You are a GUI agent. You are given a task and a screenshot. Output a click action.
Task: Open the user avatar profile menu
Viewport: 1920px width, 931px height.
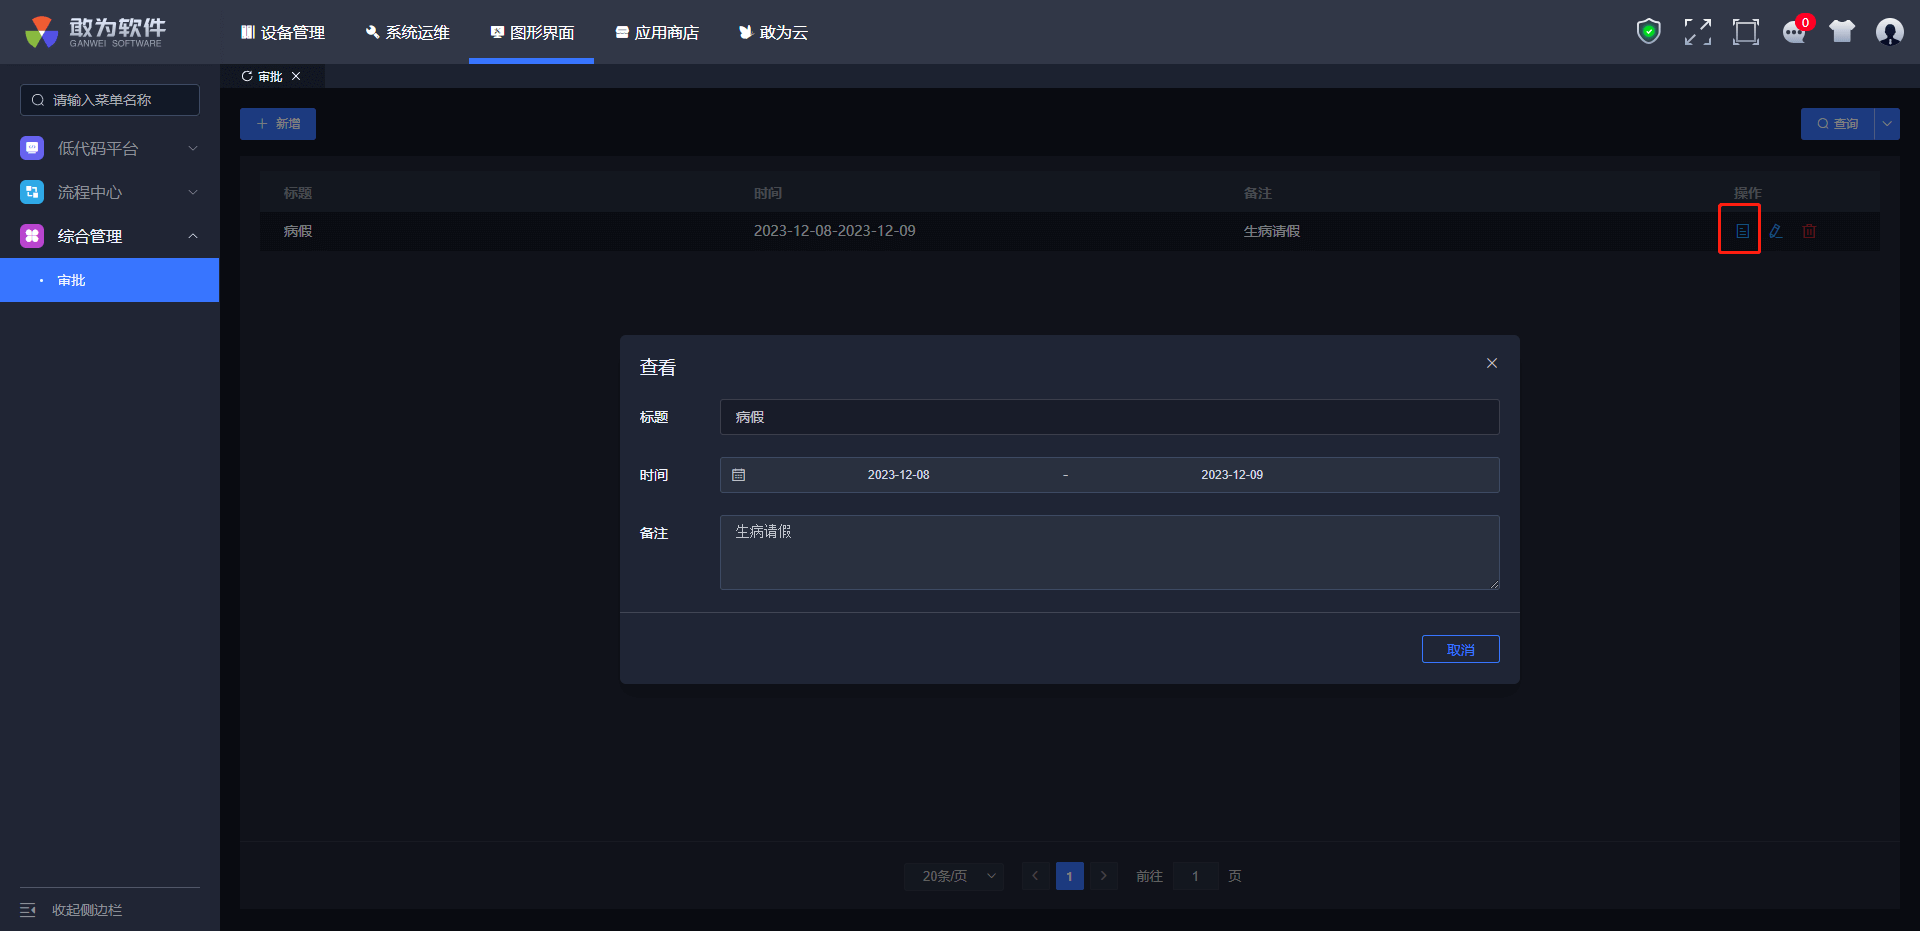coord(1889,32)
